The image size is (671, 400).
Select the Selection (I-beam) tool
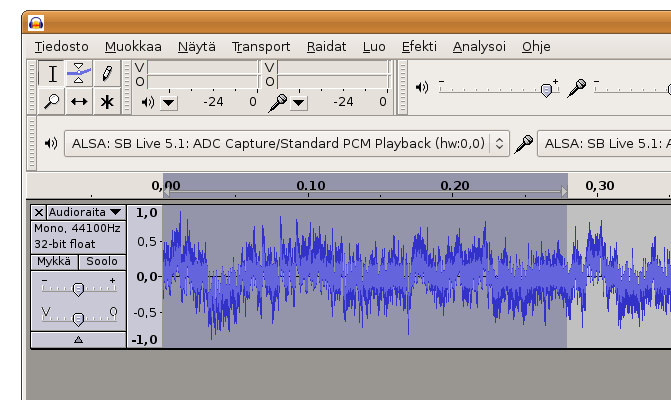pos(53,74)
